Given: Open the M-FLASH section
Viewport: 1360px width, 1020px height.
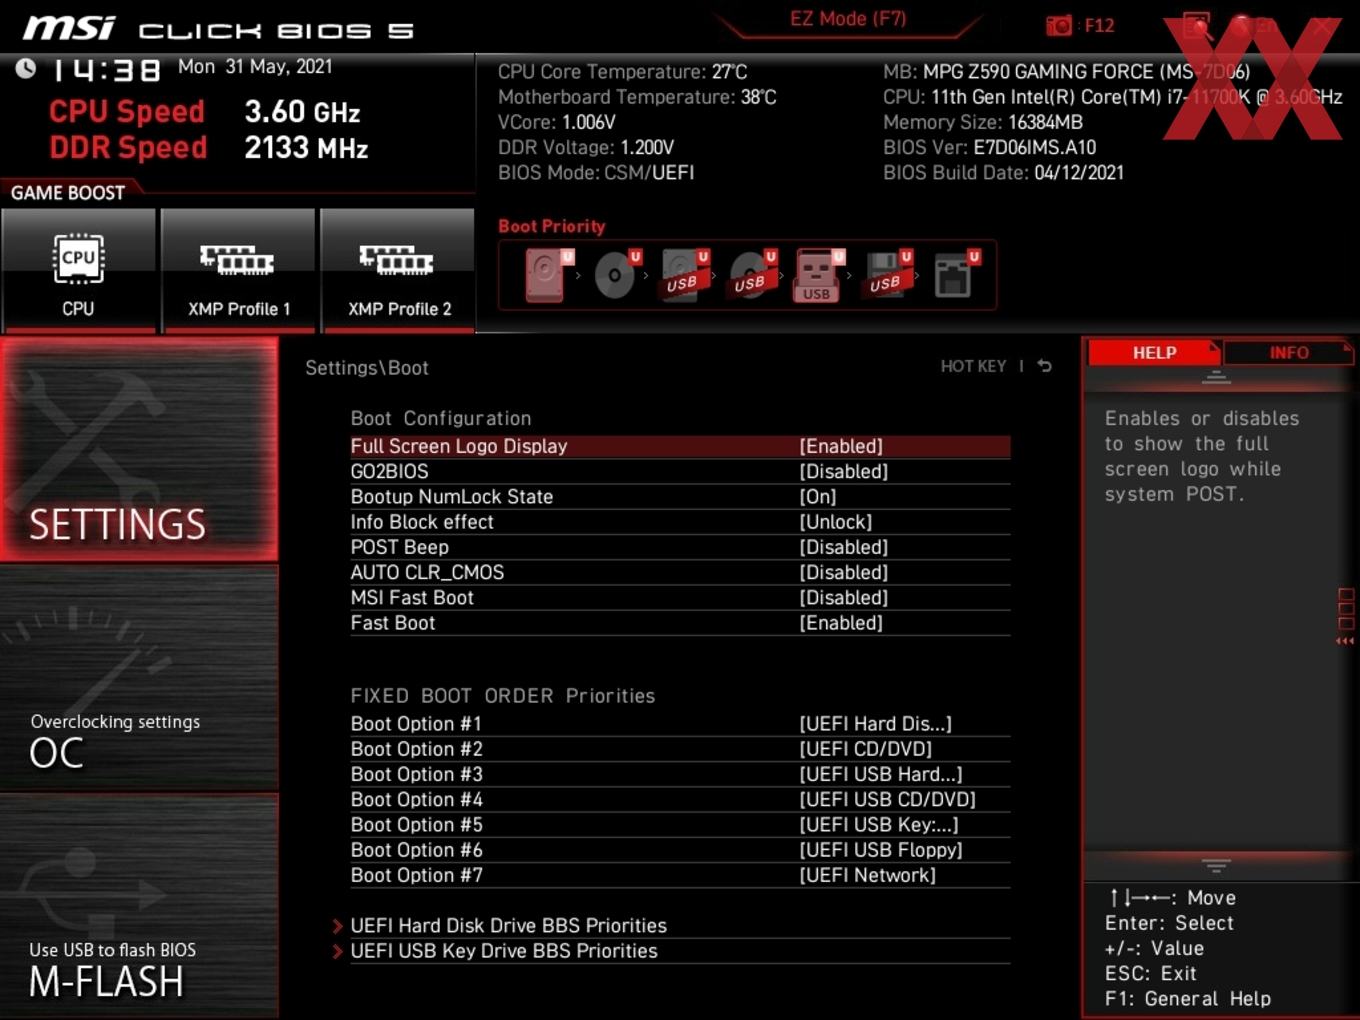Looking at the screenshot, I should click(x=139, y=906).
